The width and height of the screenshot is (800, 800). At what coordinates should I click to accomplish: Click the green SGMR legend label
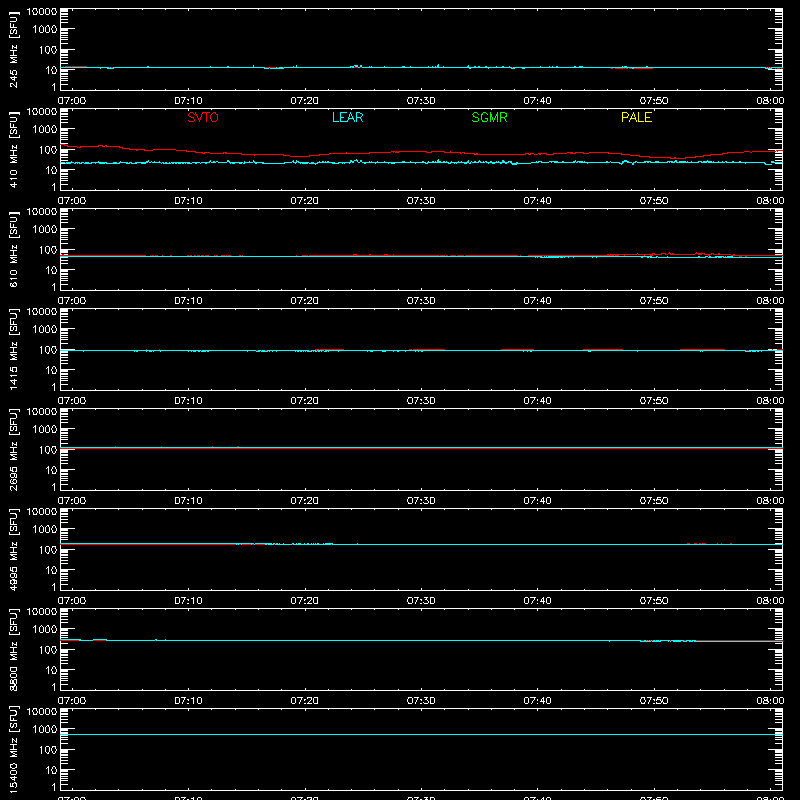tap(489, 117)
